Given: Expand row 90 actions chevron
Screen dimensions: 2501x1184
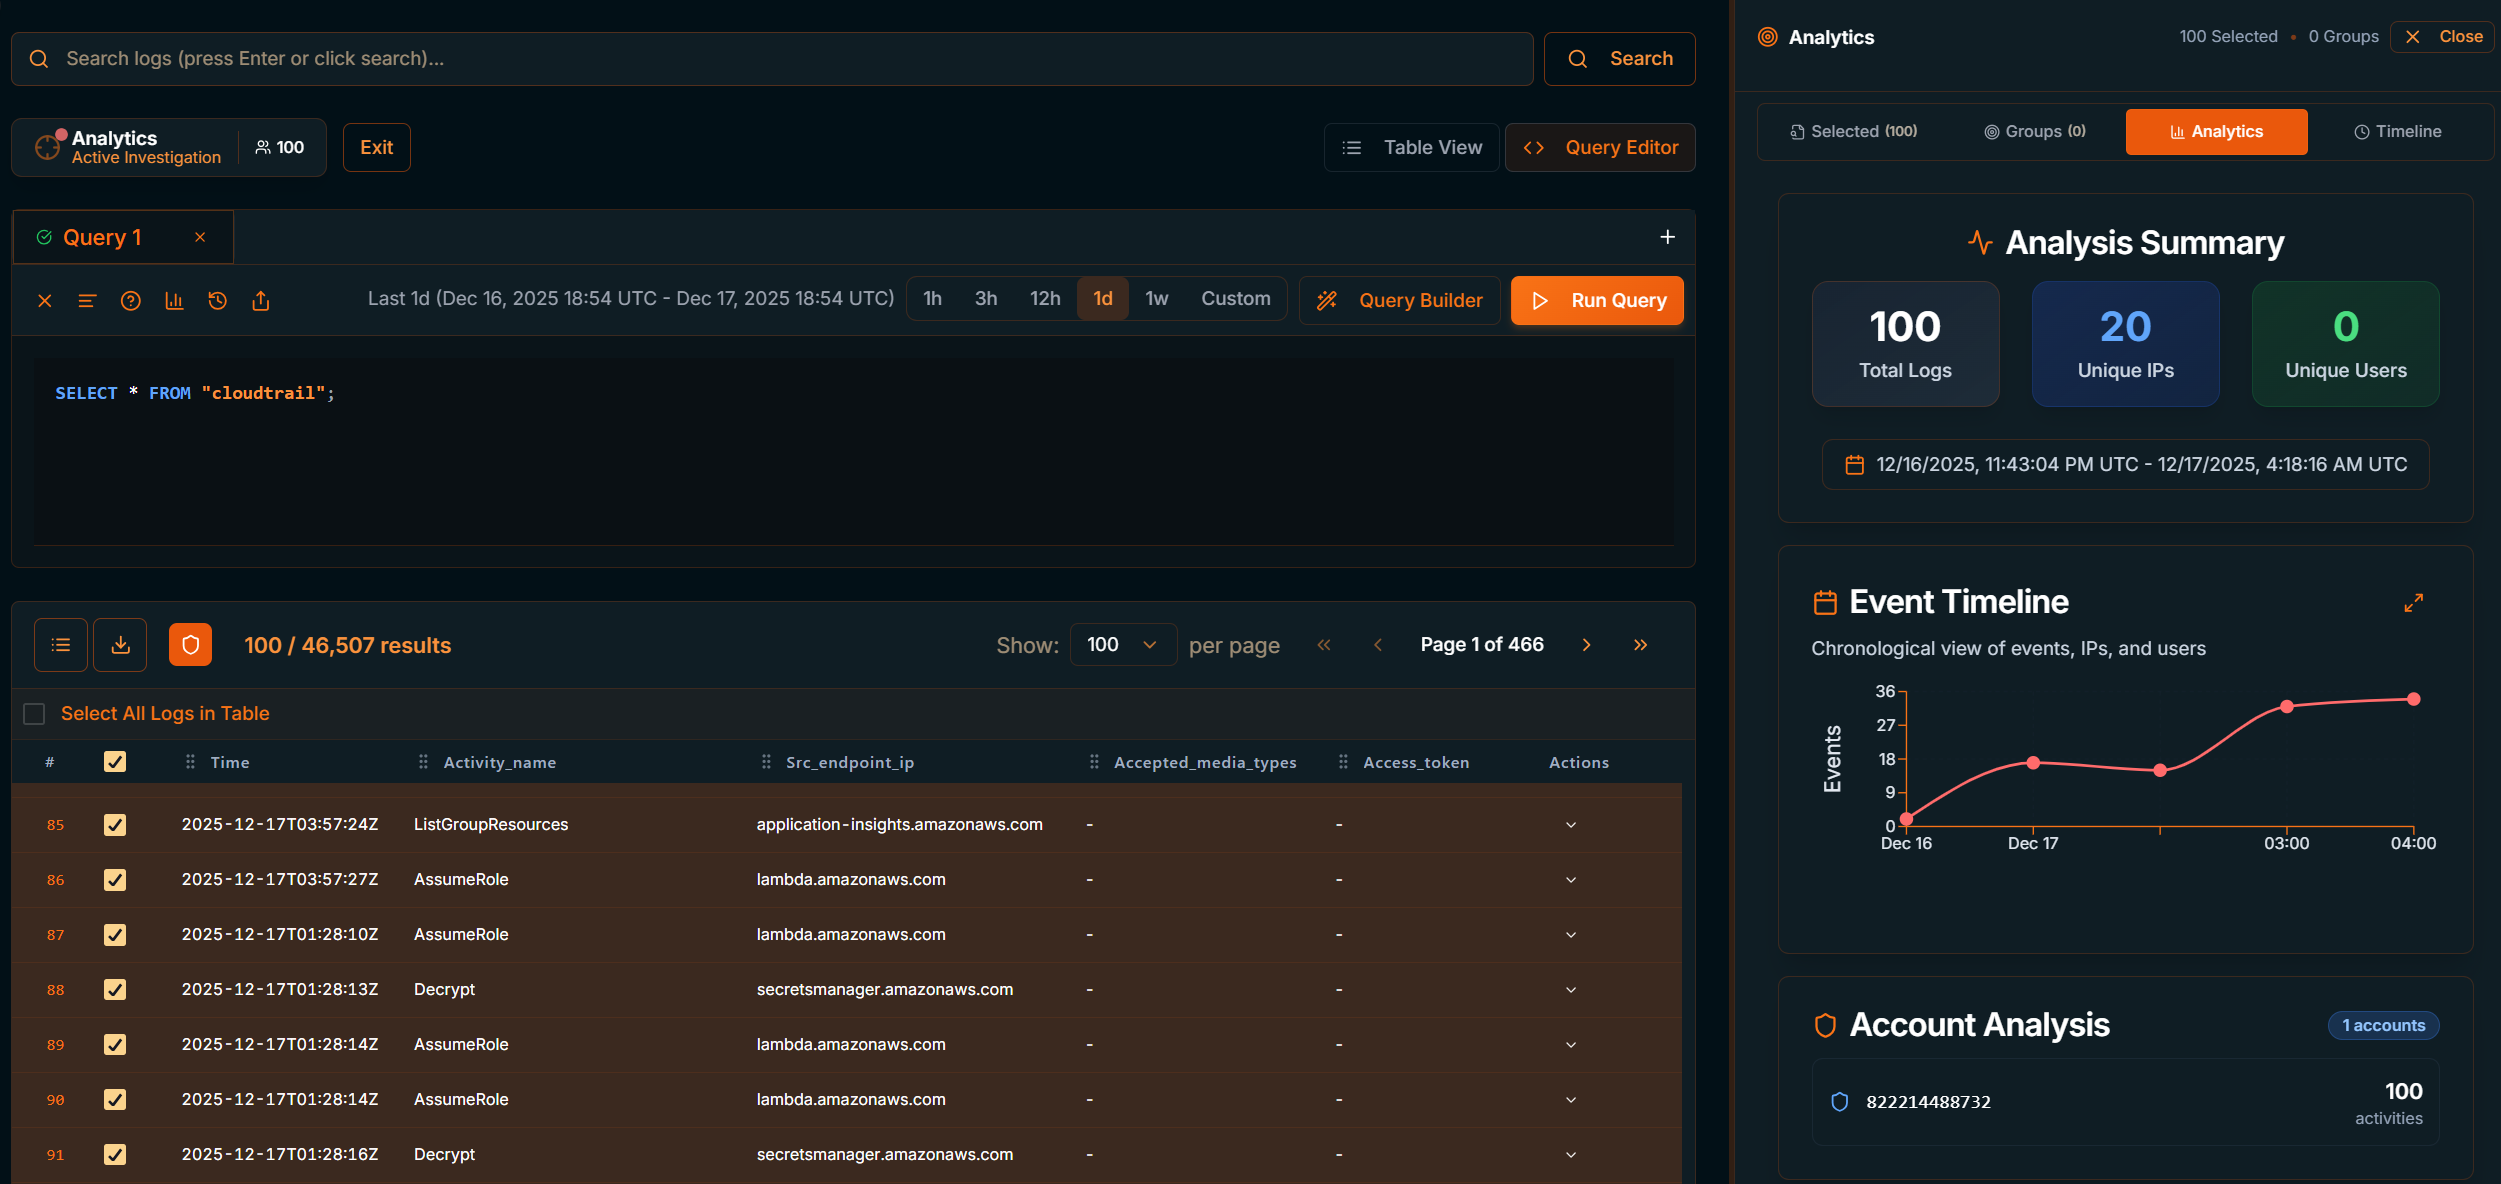Looking at the screenshot, I should (x=1570, y=1100).
